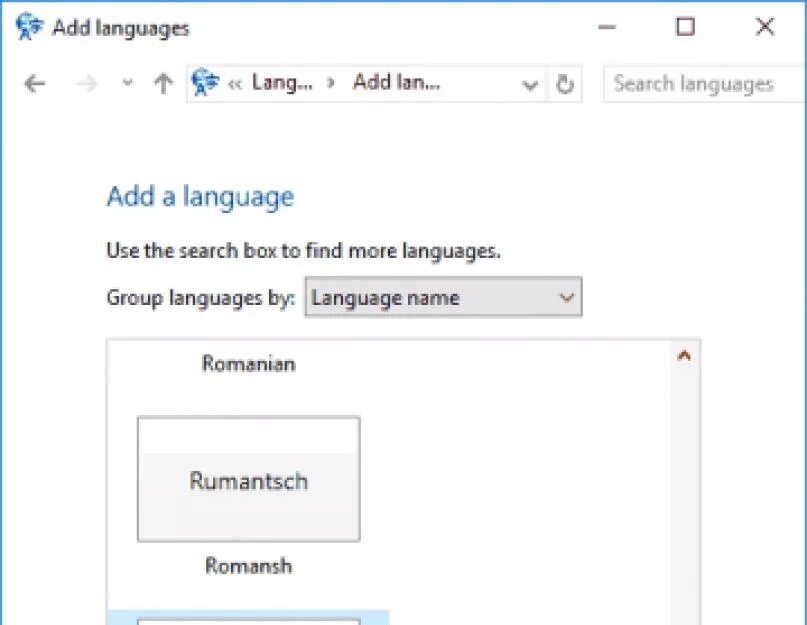
Task: Click the double chevron before 'Lang...'
Action: 235,84
